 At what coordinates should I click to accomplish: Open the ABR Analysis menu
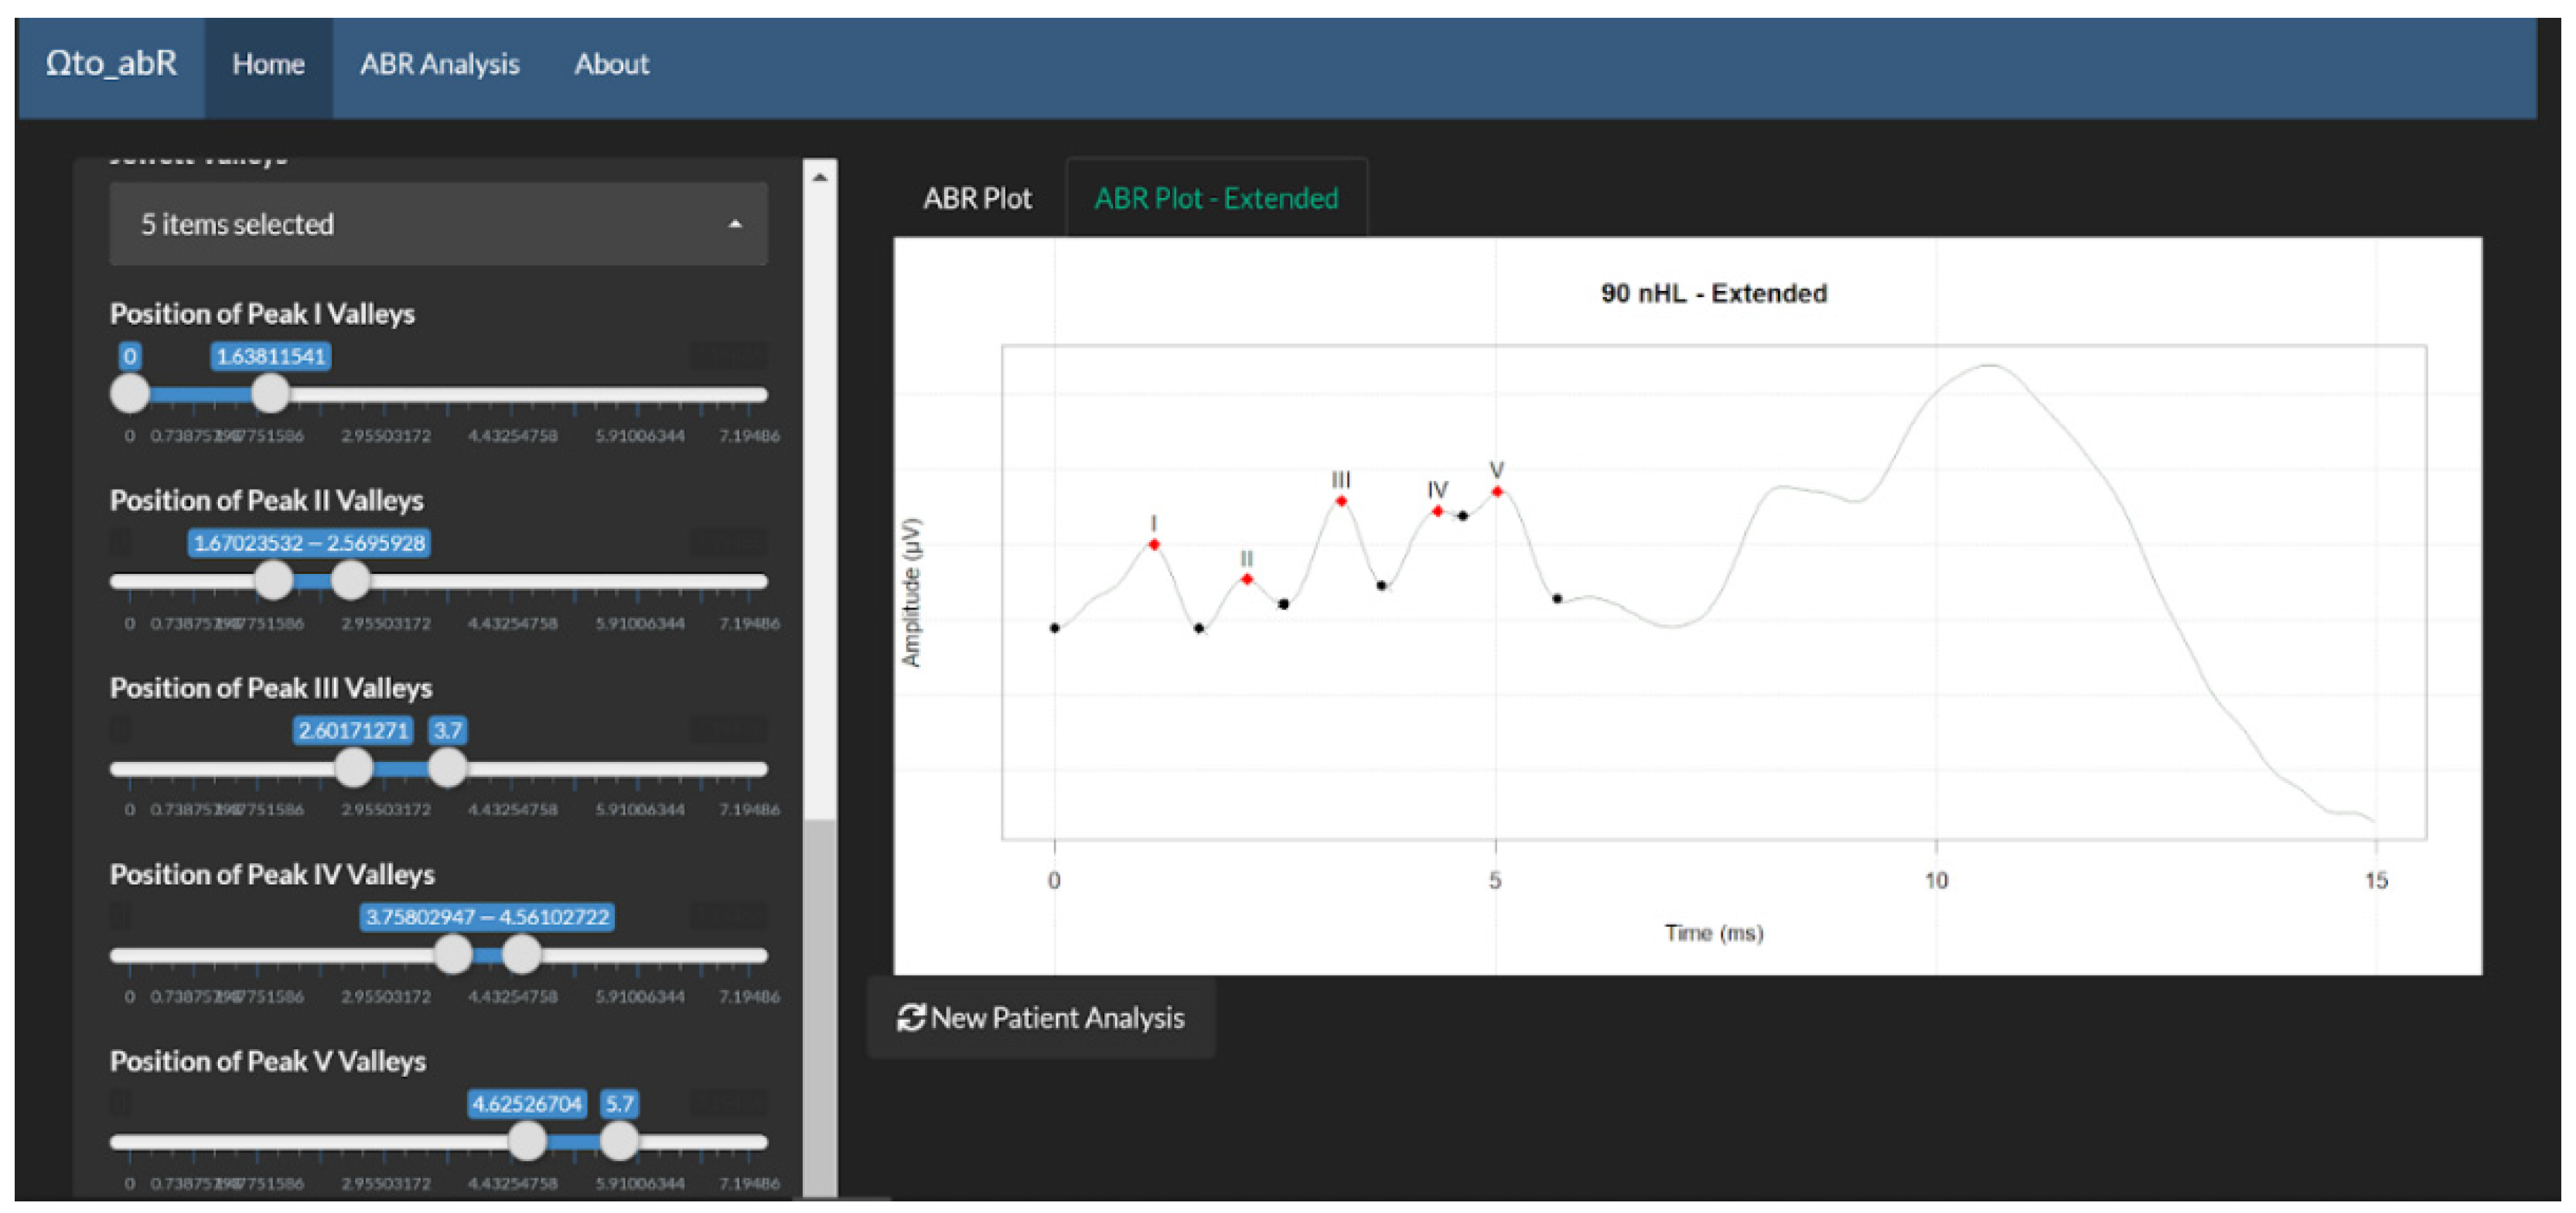click(439, 64)
